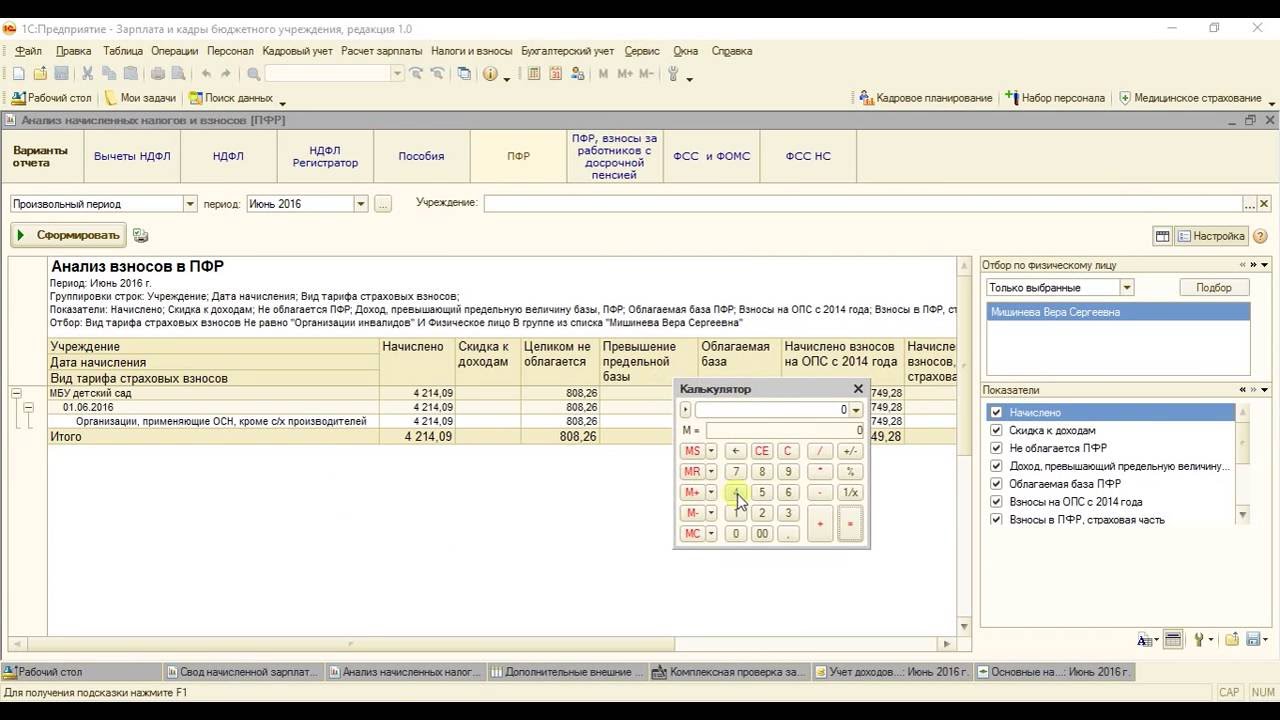Click the Подбор button
1280x720 pixels.
(x=1213, y=288)
